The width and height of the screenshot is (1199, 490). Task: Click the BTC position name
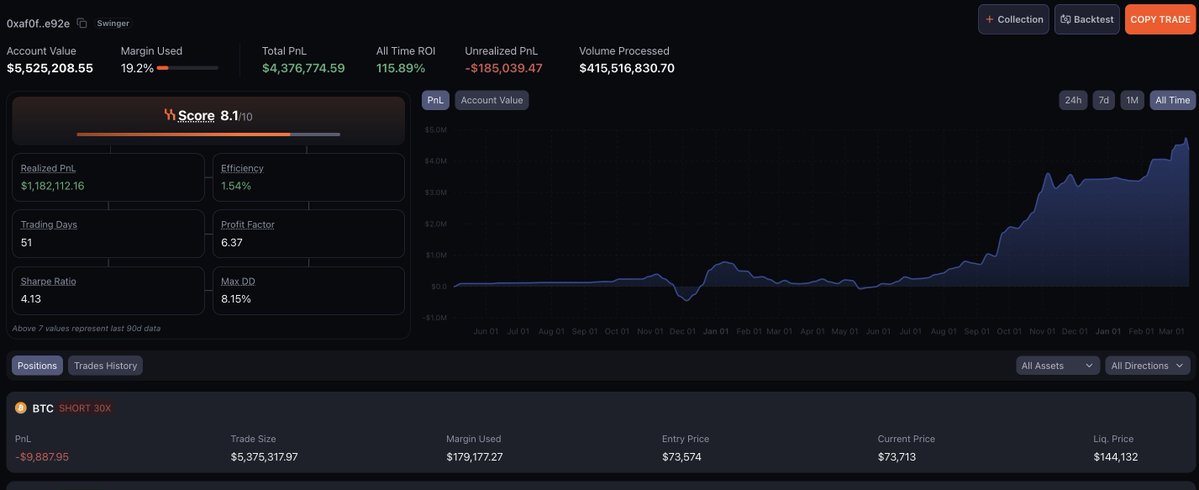tap(43, 408)
